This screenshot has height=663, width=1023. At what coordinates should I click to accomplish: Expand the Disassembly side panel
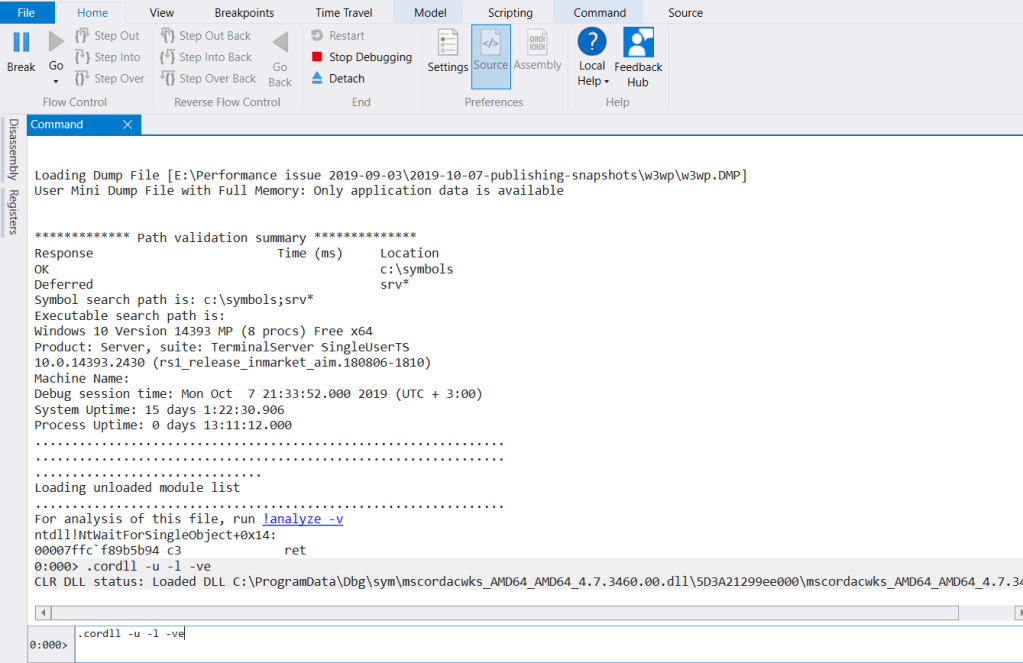pyautogui.click(x=13, y=149)
